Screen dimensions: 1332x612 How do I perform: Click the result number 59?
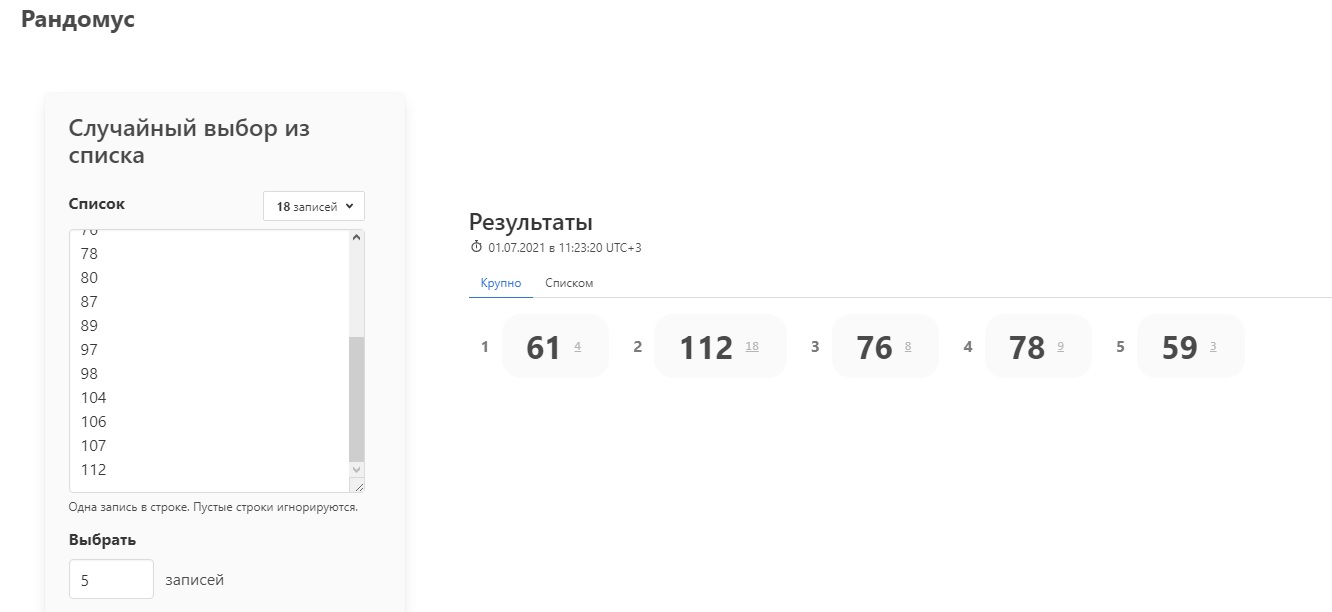pyautogui.click(x=1180, y=347)
